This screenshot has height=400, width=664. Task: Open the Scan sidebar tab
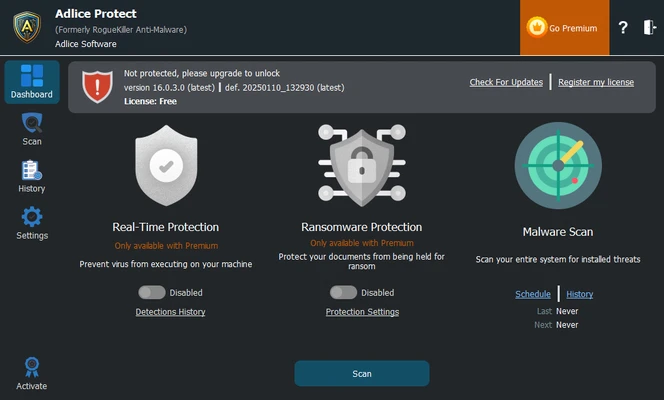(32, 129)
